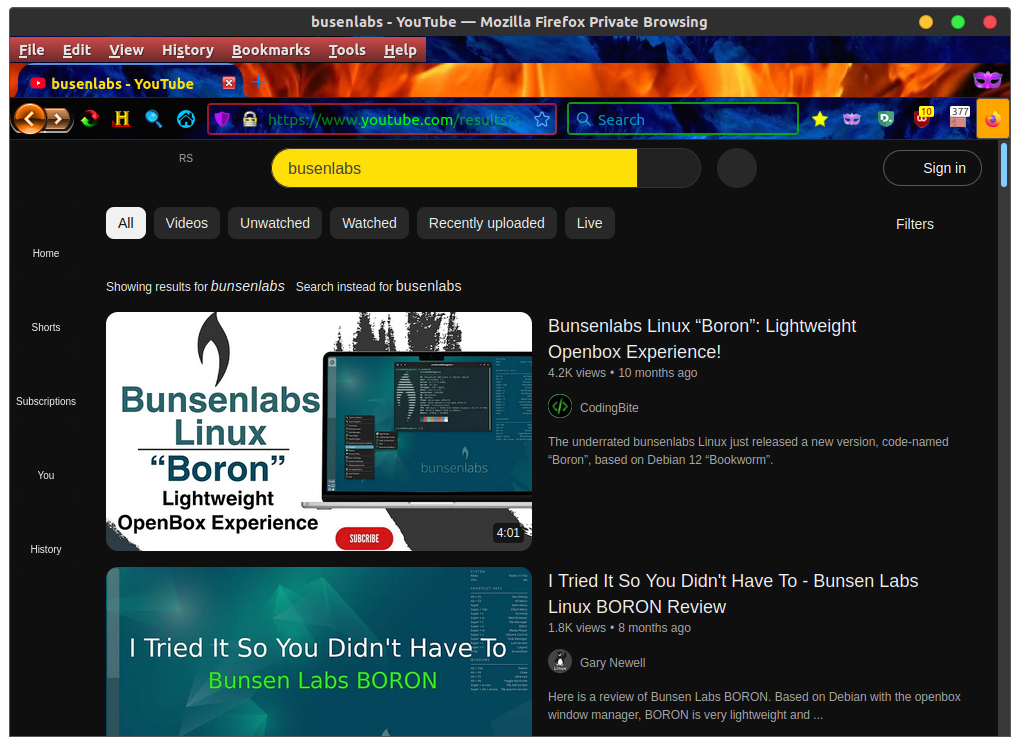
Task: Open Bunsenlabs Linux Boron video title
Action: coord(702,339)
